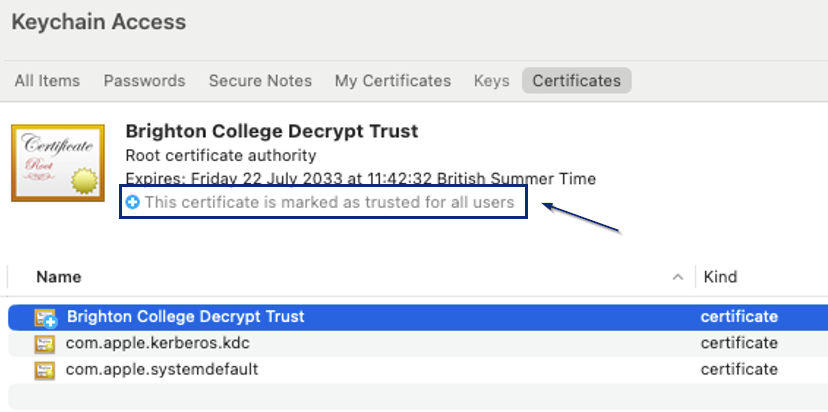Click the Brighton College Decrypt Trust heading
Image resolution: width=828 pixels, height=412 pixels.
pos(272,131)
